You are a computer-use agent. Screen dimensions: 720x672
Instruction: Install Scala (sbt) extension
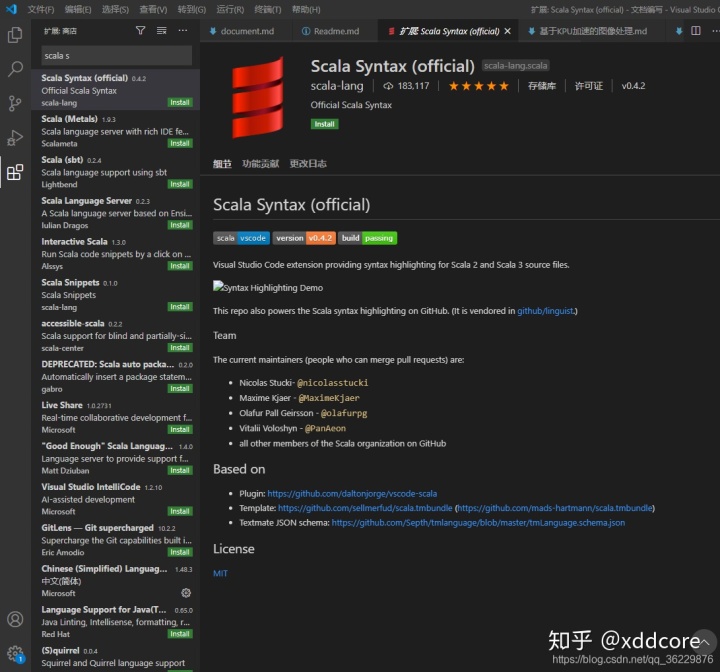click(x=180, y=184)
